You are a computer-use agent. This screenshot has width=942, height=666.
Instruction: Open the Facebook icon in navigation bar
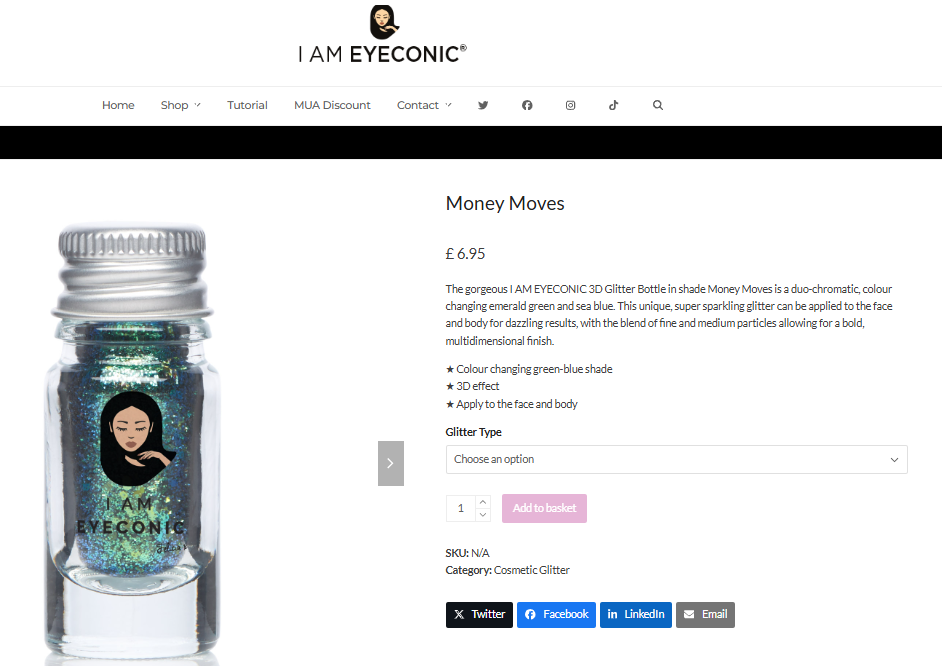[x=527, y=105]
